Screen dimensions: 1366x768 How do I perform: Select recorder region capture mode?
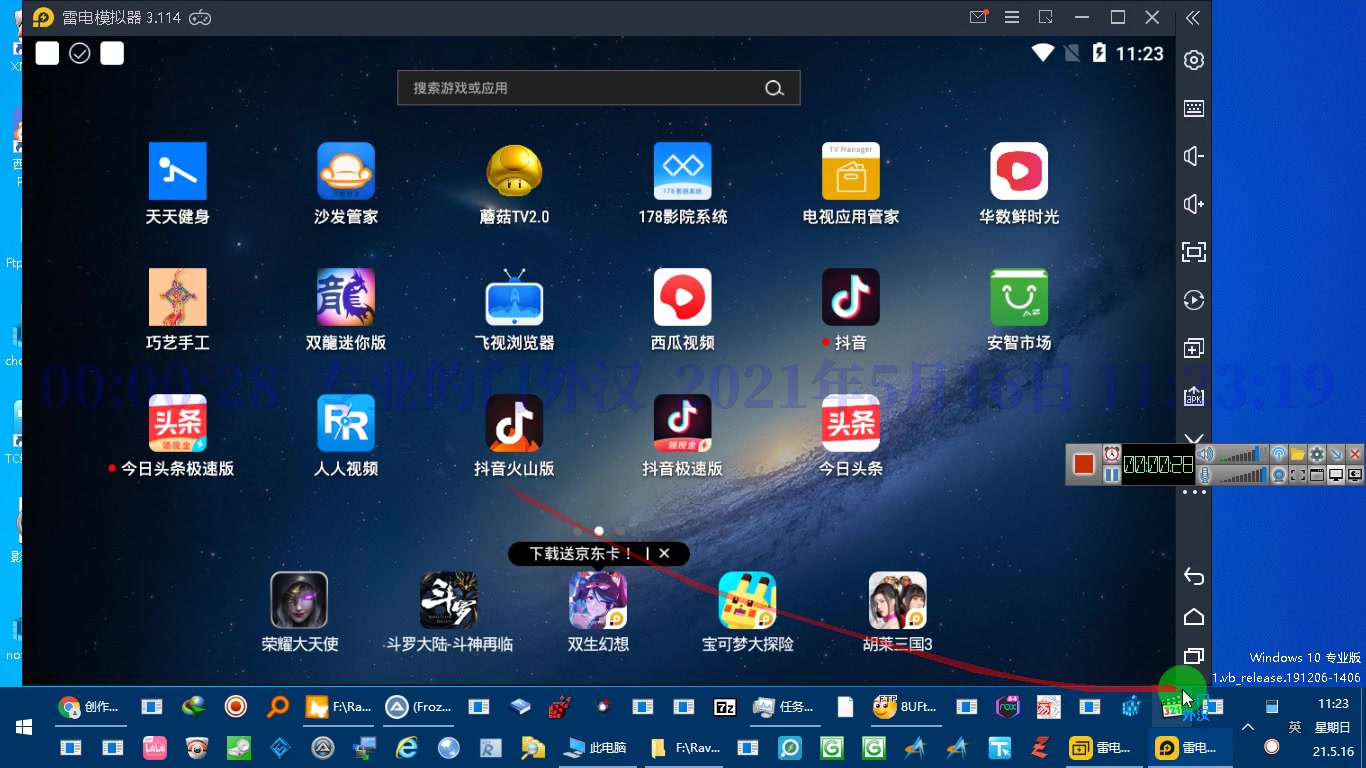[x=1298, y=475]
